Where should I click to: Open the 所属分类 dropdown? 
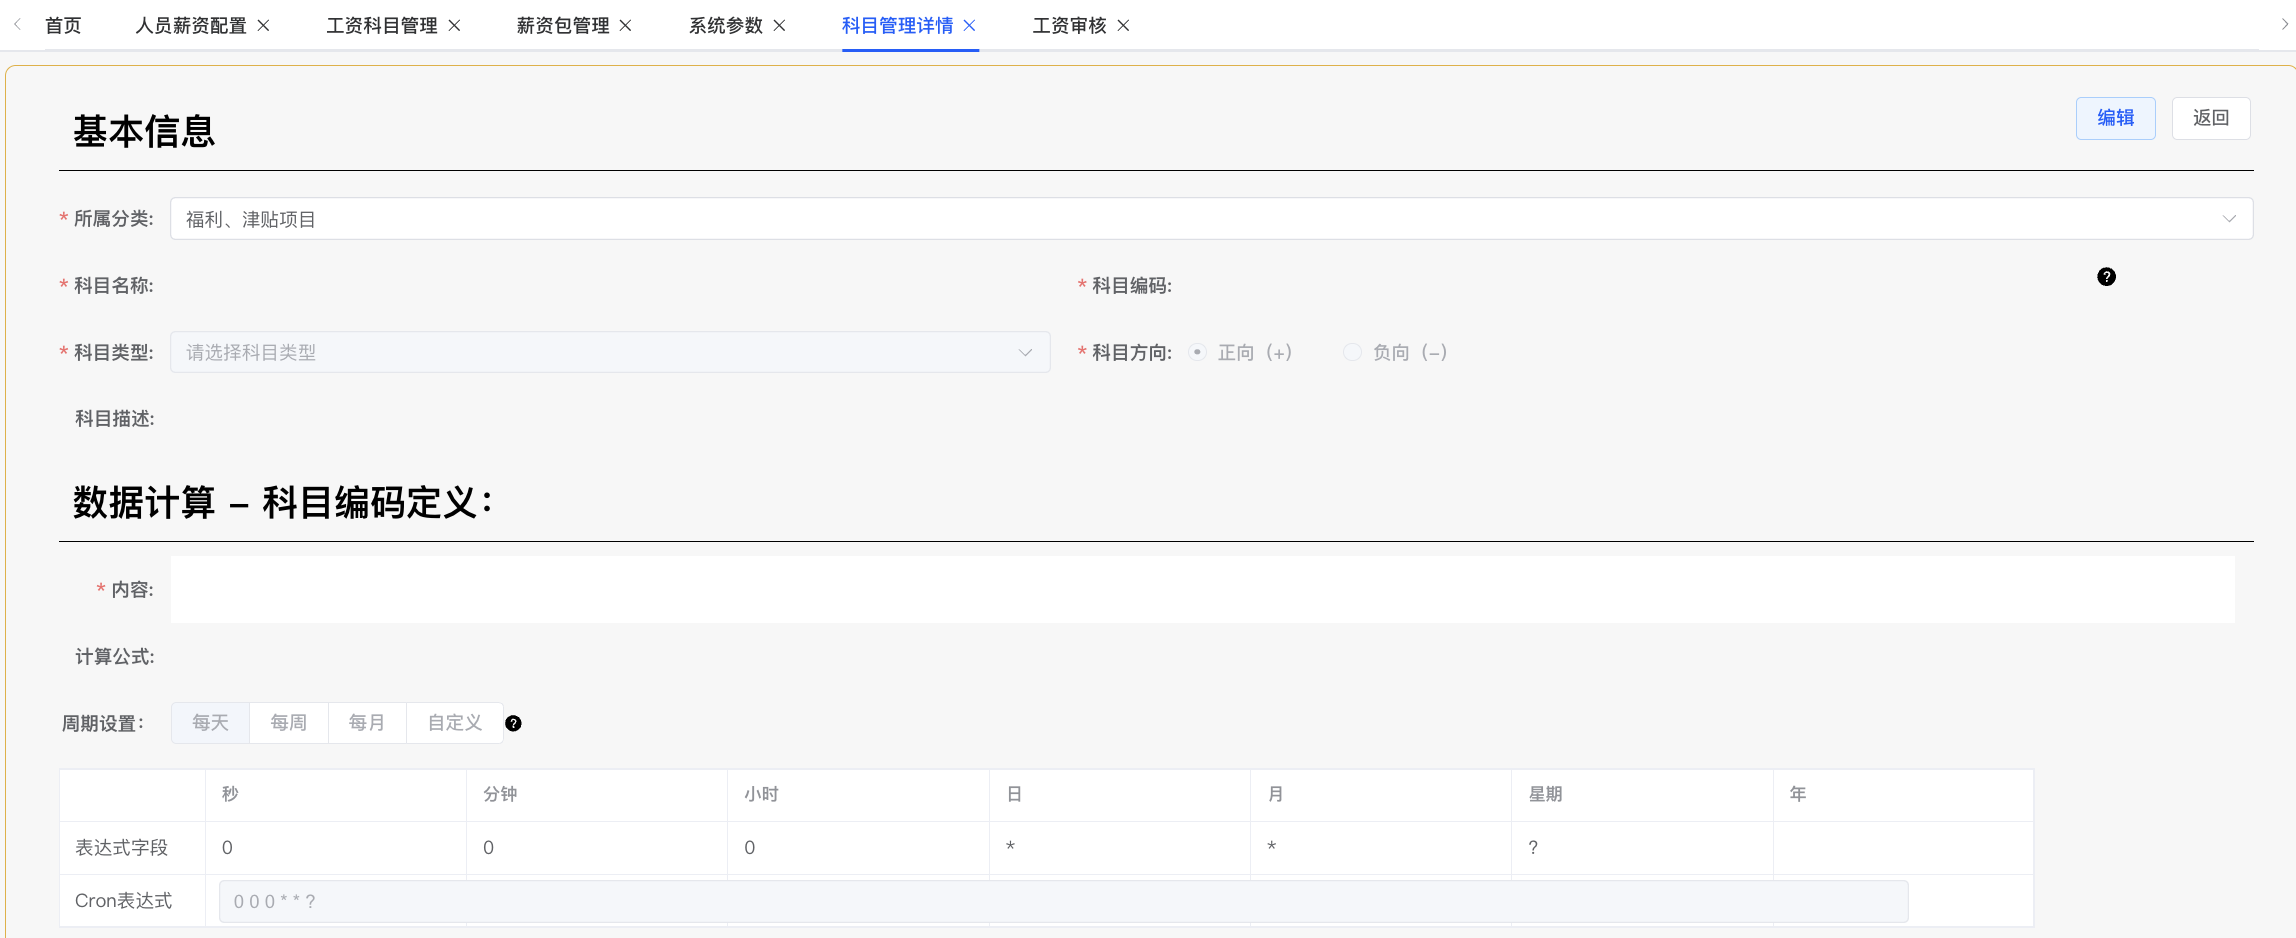1211,218
